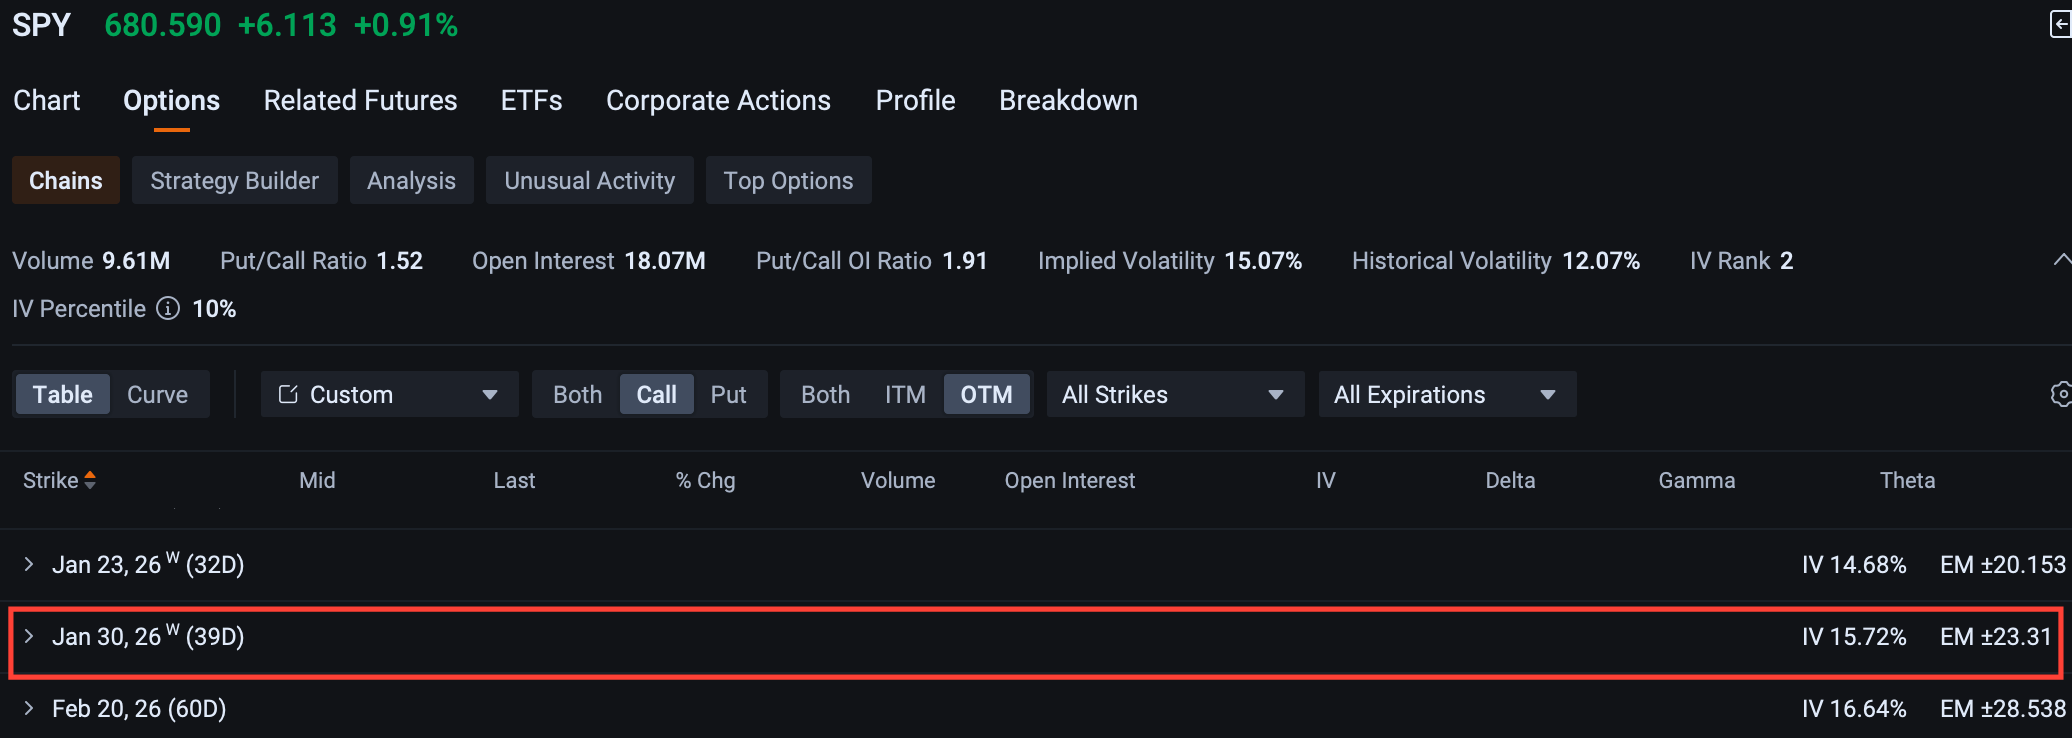Sort by the Strike sort arrows
The width and height of the screenshot is (2072, 738).
pos(90,480)
